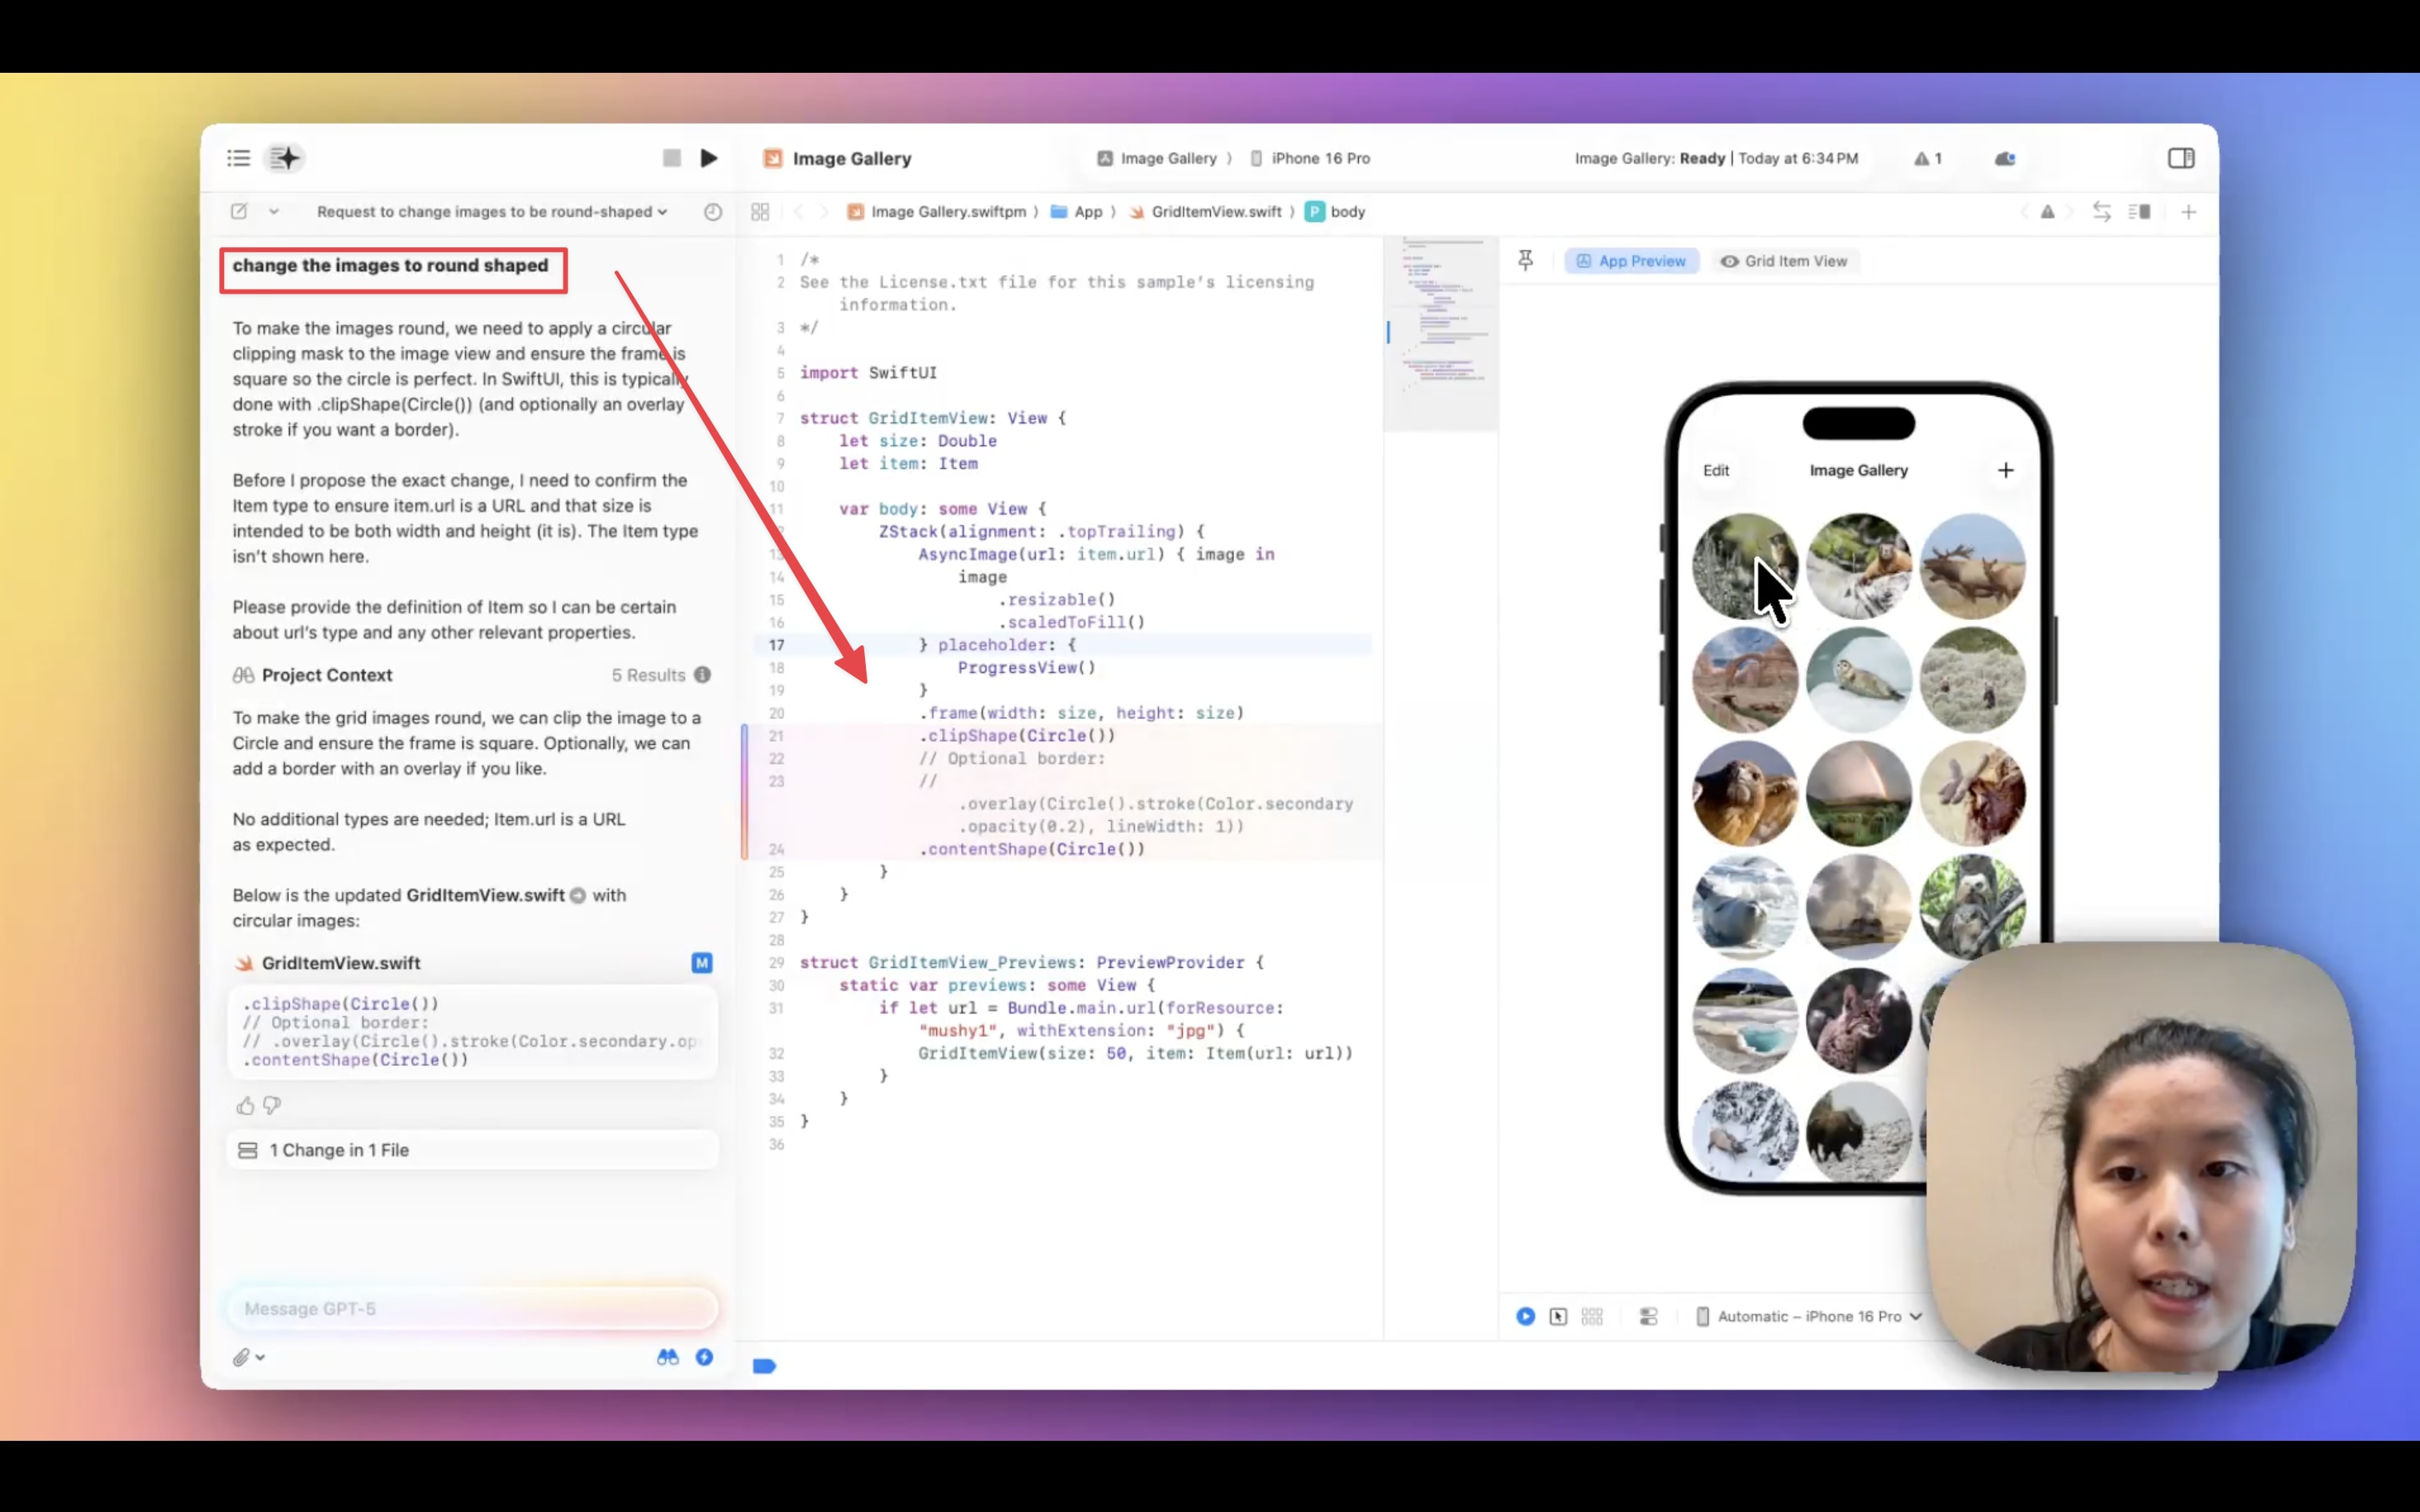
Task: Go back in editor navigation history
Action: tap(798, 211)
